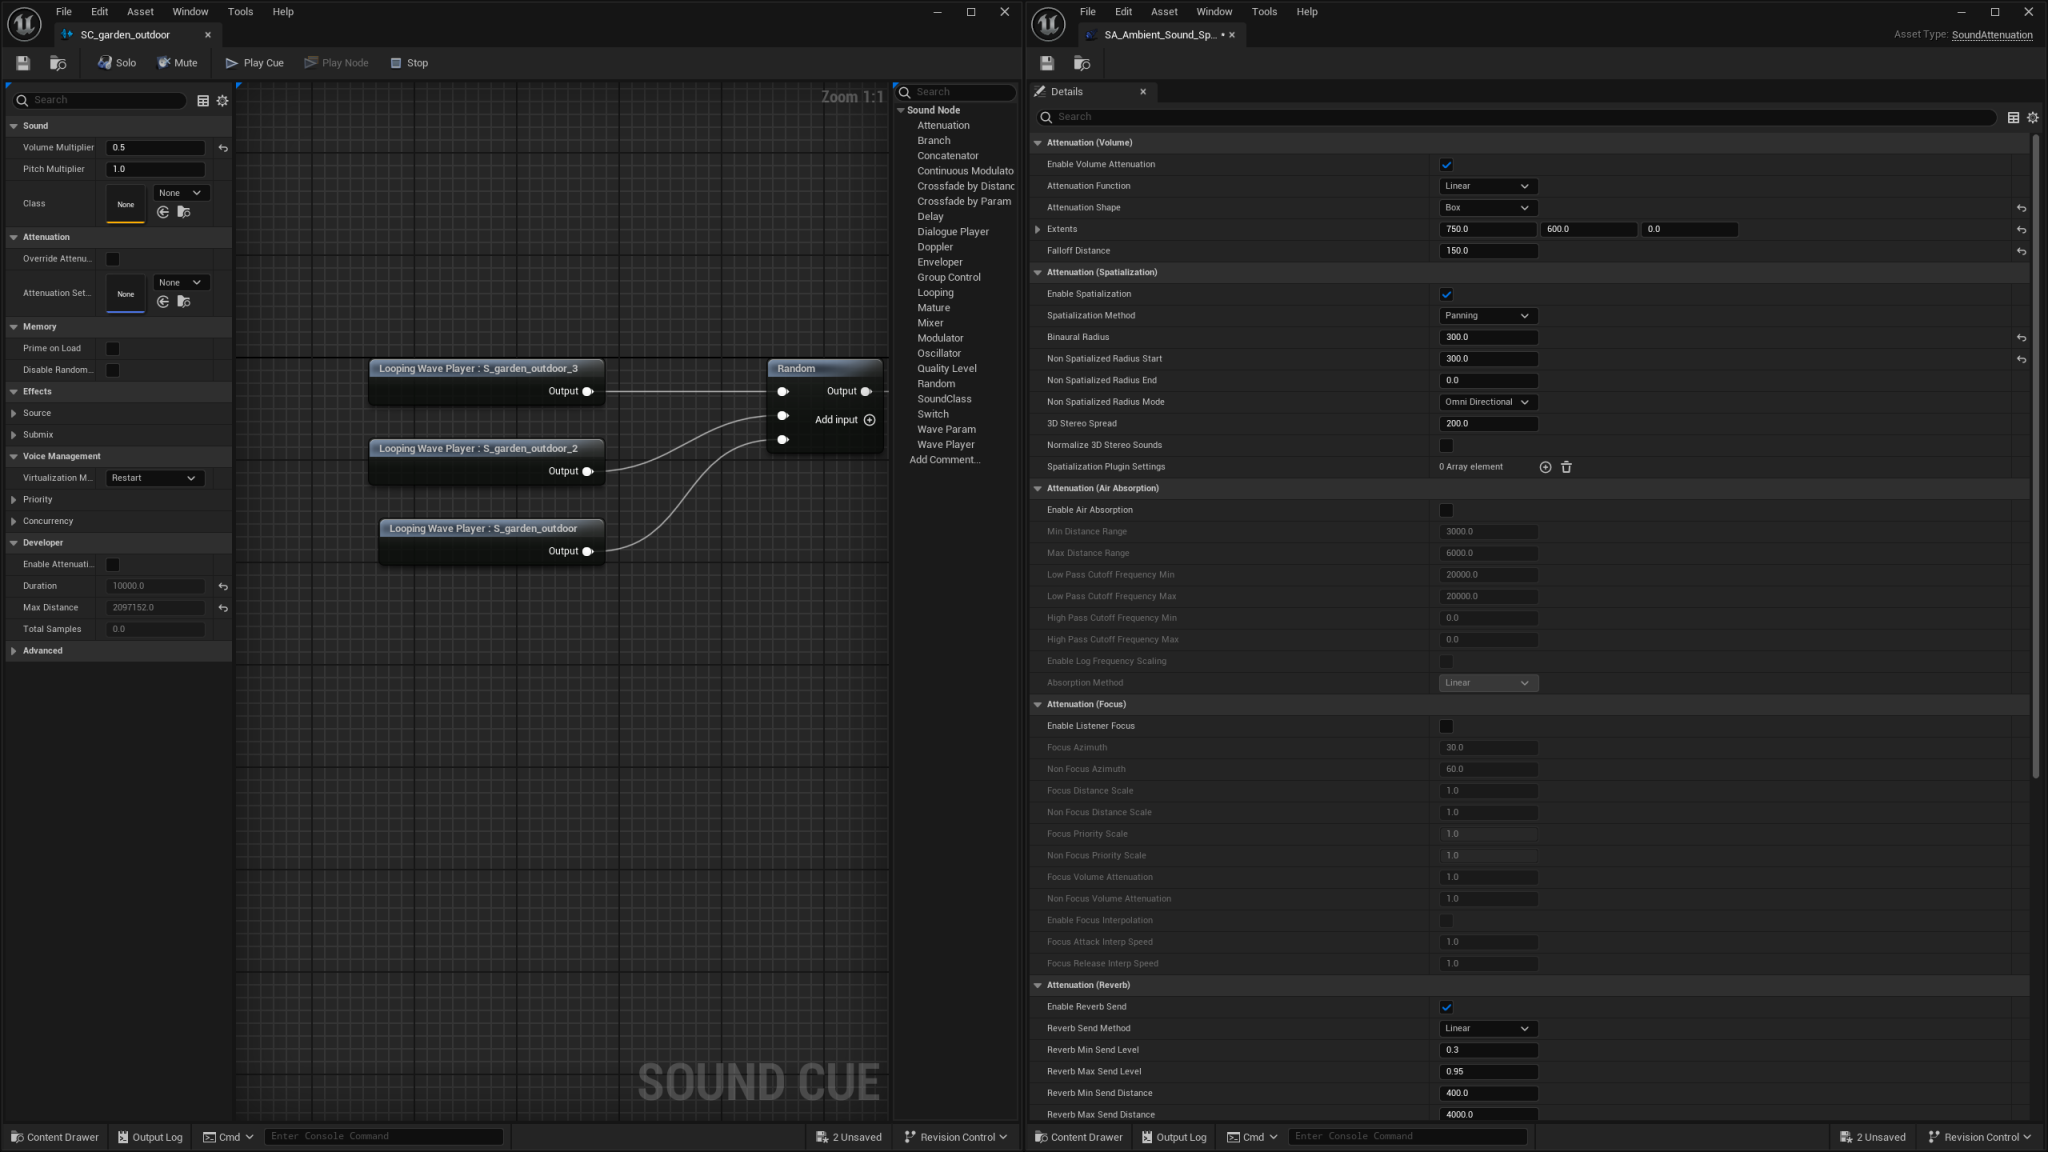2048x1152 pixels.
Task: Open the SoundAttenuation asset type link
Action: (x=1991, y=34)
